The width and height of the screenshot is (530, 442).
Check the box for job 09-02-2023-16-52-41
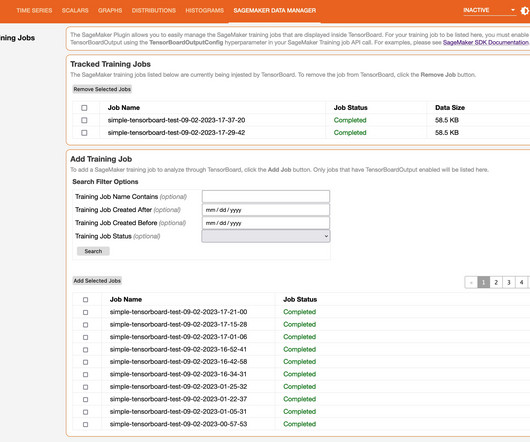(86, 350)
